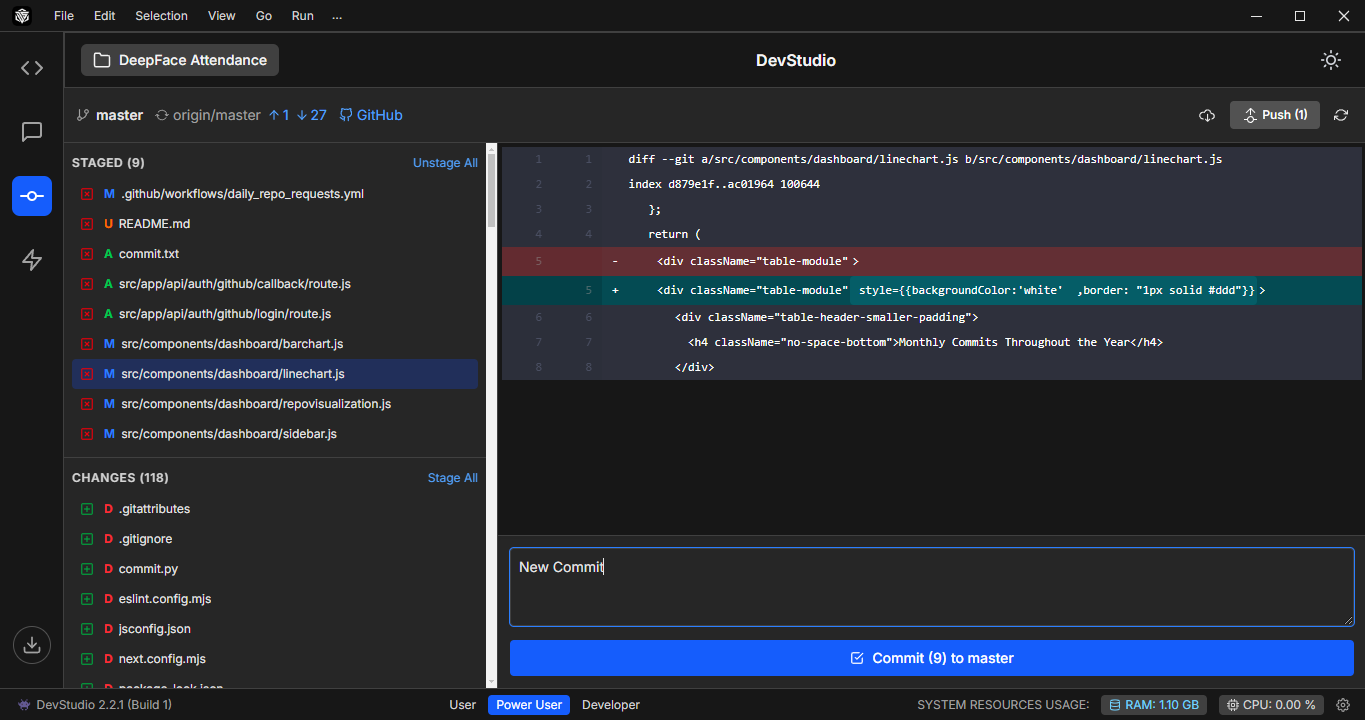Open the Run menu

(303, 16)
